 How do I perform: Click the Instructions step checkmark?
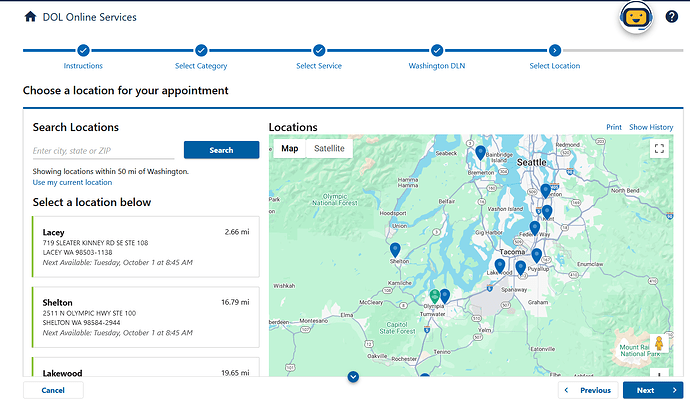point(83,51)
